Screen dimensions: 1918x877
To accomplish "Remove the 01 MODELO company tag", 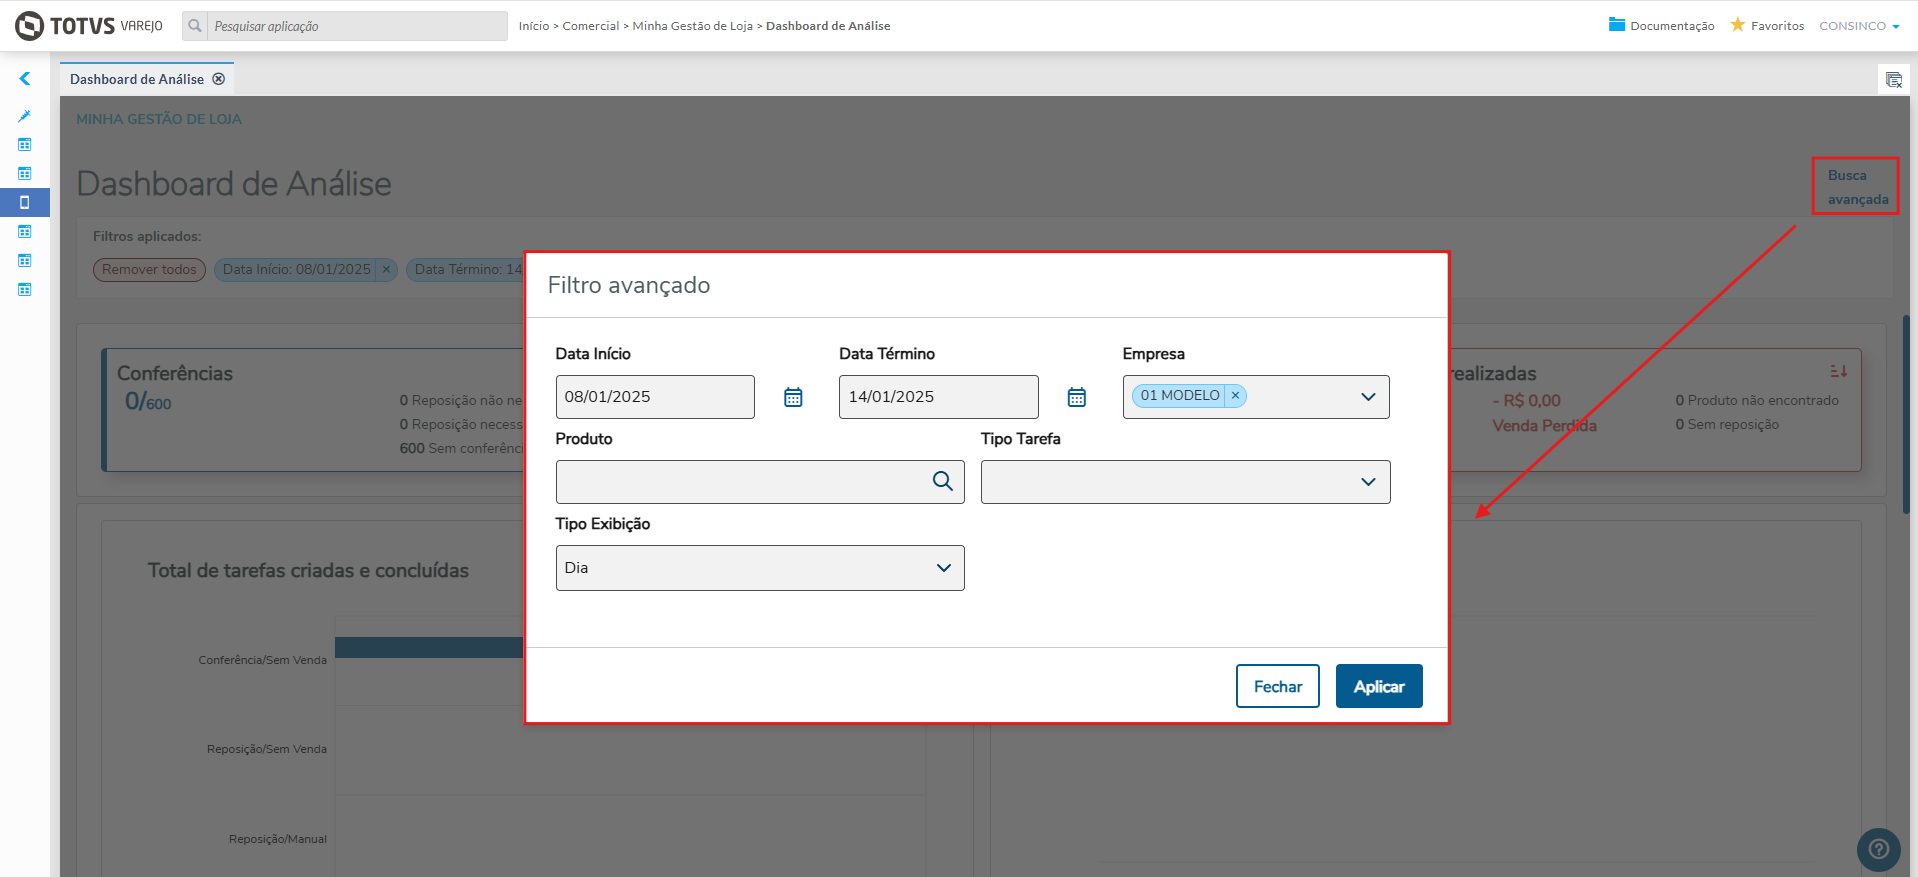I will point(1235,396).
